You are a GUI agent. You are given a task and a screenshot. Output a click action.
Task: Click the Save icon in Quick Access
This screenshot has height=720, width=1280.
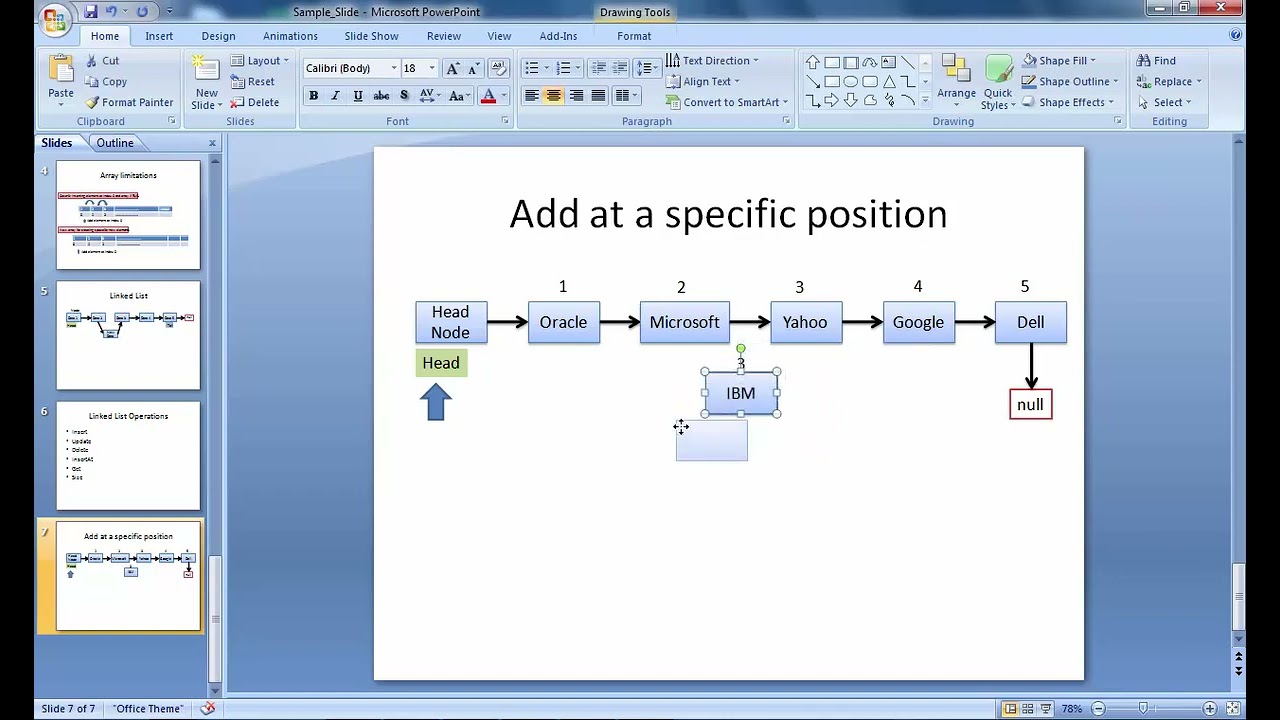[90, 11]
